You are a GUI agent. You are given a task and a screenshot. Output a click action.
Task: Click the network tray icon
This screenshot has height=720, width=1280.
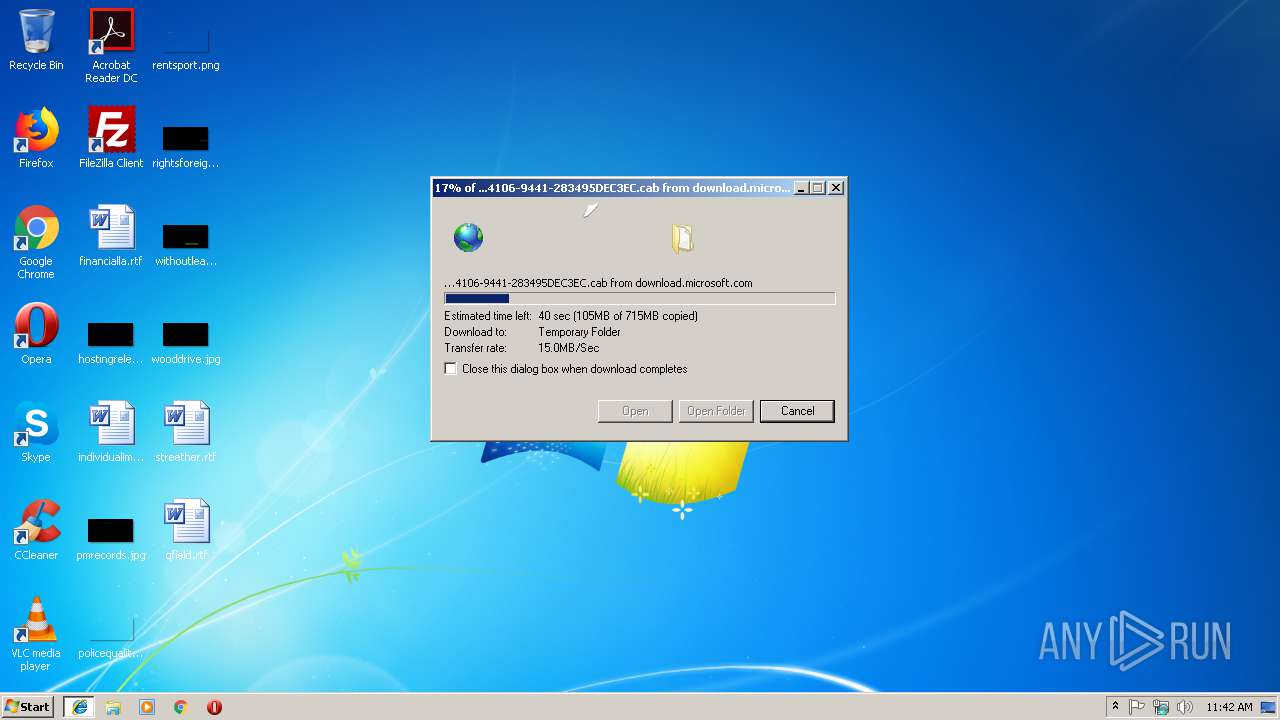[1161, 707]
